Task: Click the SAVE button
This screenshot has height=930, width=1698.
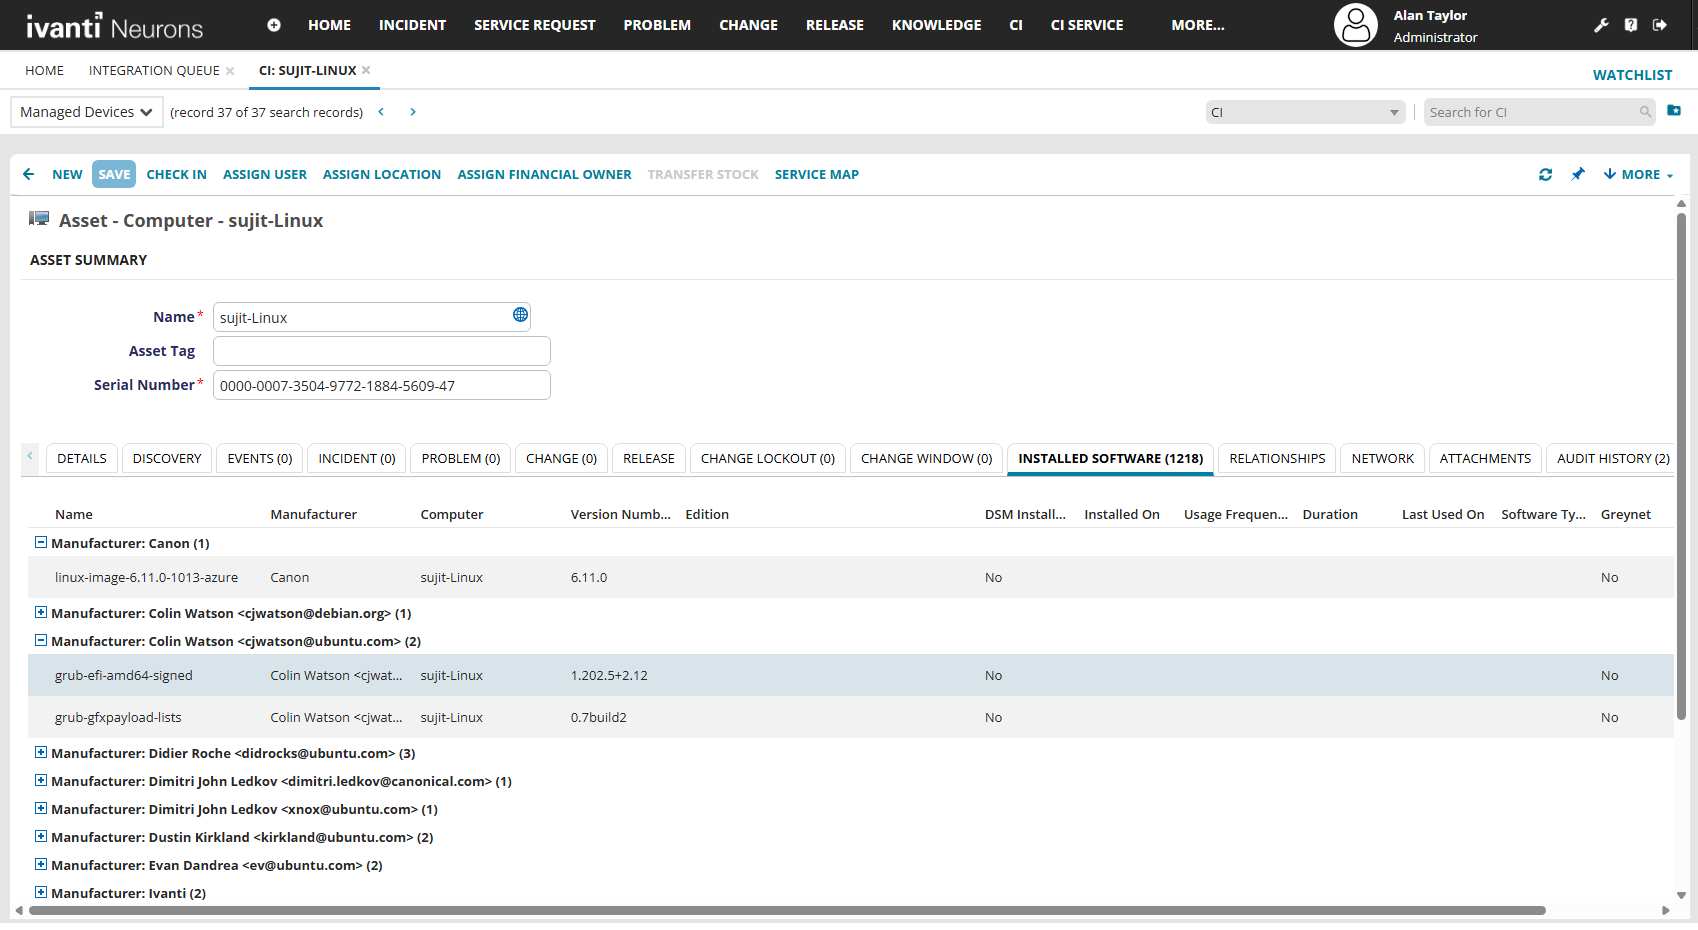Action: tap(114, 174)
